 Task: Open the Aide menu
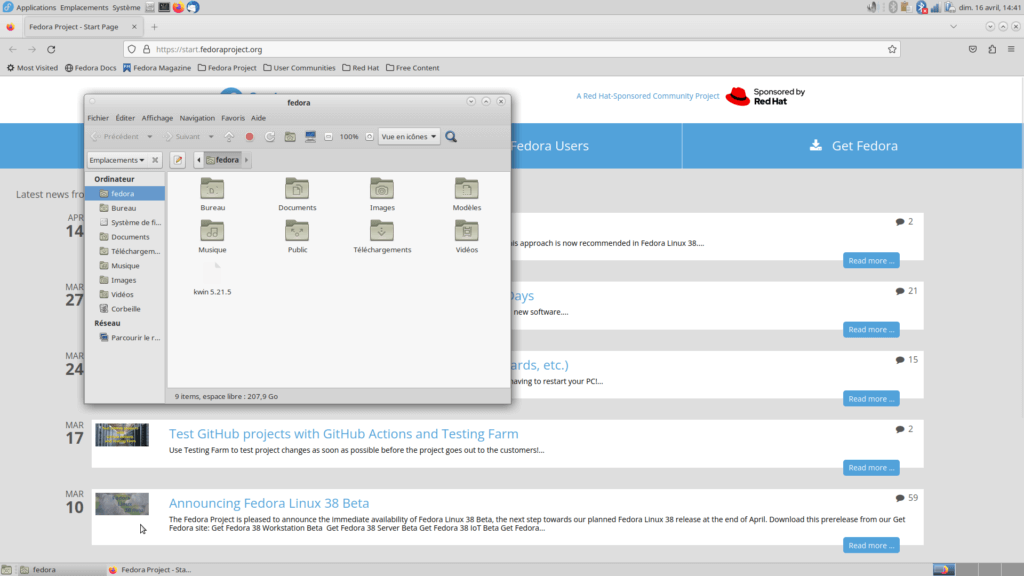point(259,118)
